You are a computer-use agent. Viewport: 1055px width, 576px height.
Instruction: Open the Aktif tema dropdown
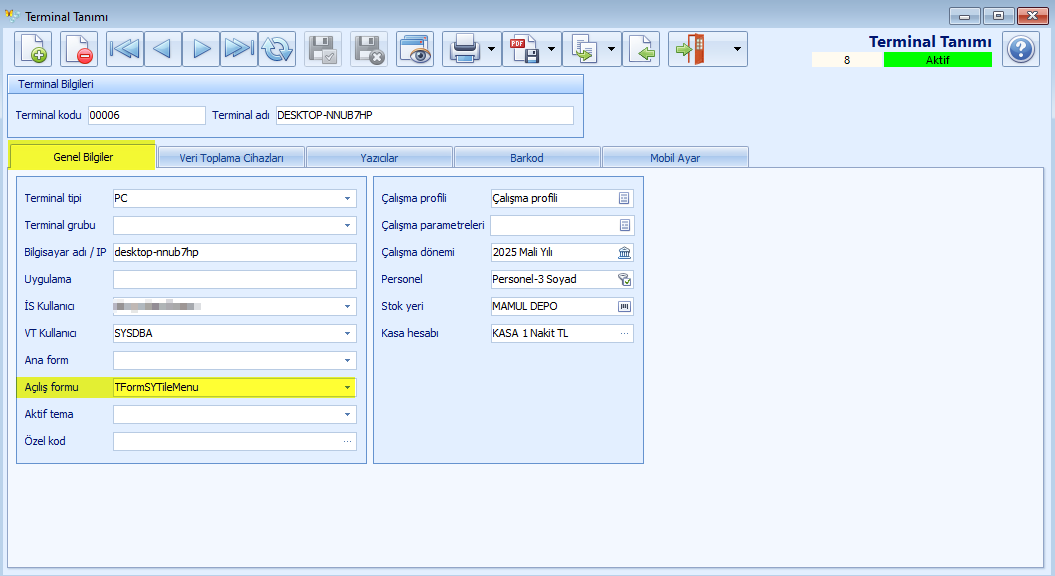(x=347, y=414)
